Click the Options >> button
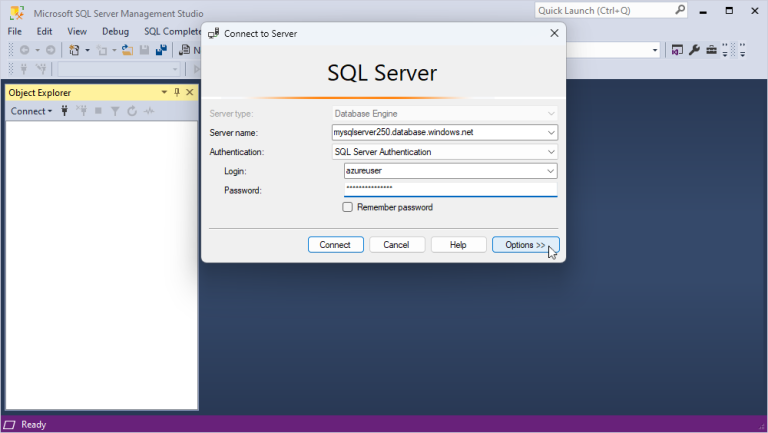Image resolution: width=768 pixels, height=433 pixels. [526, 244]
